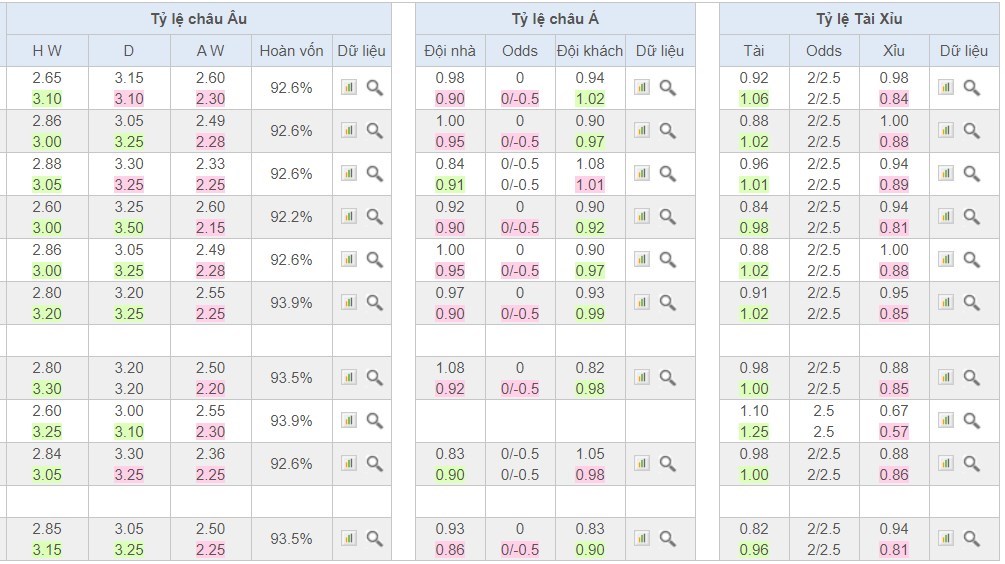Click the pink-highlighted 0.57 Xỉu odds value
Viewport: 1005px width, 564px height.
(894, 431)
